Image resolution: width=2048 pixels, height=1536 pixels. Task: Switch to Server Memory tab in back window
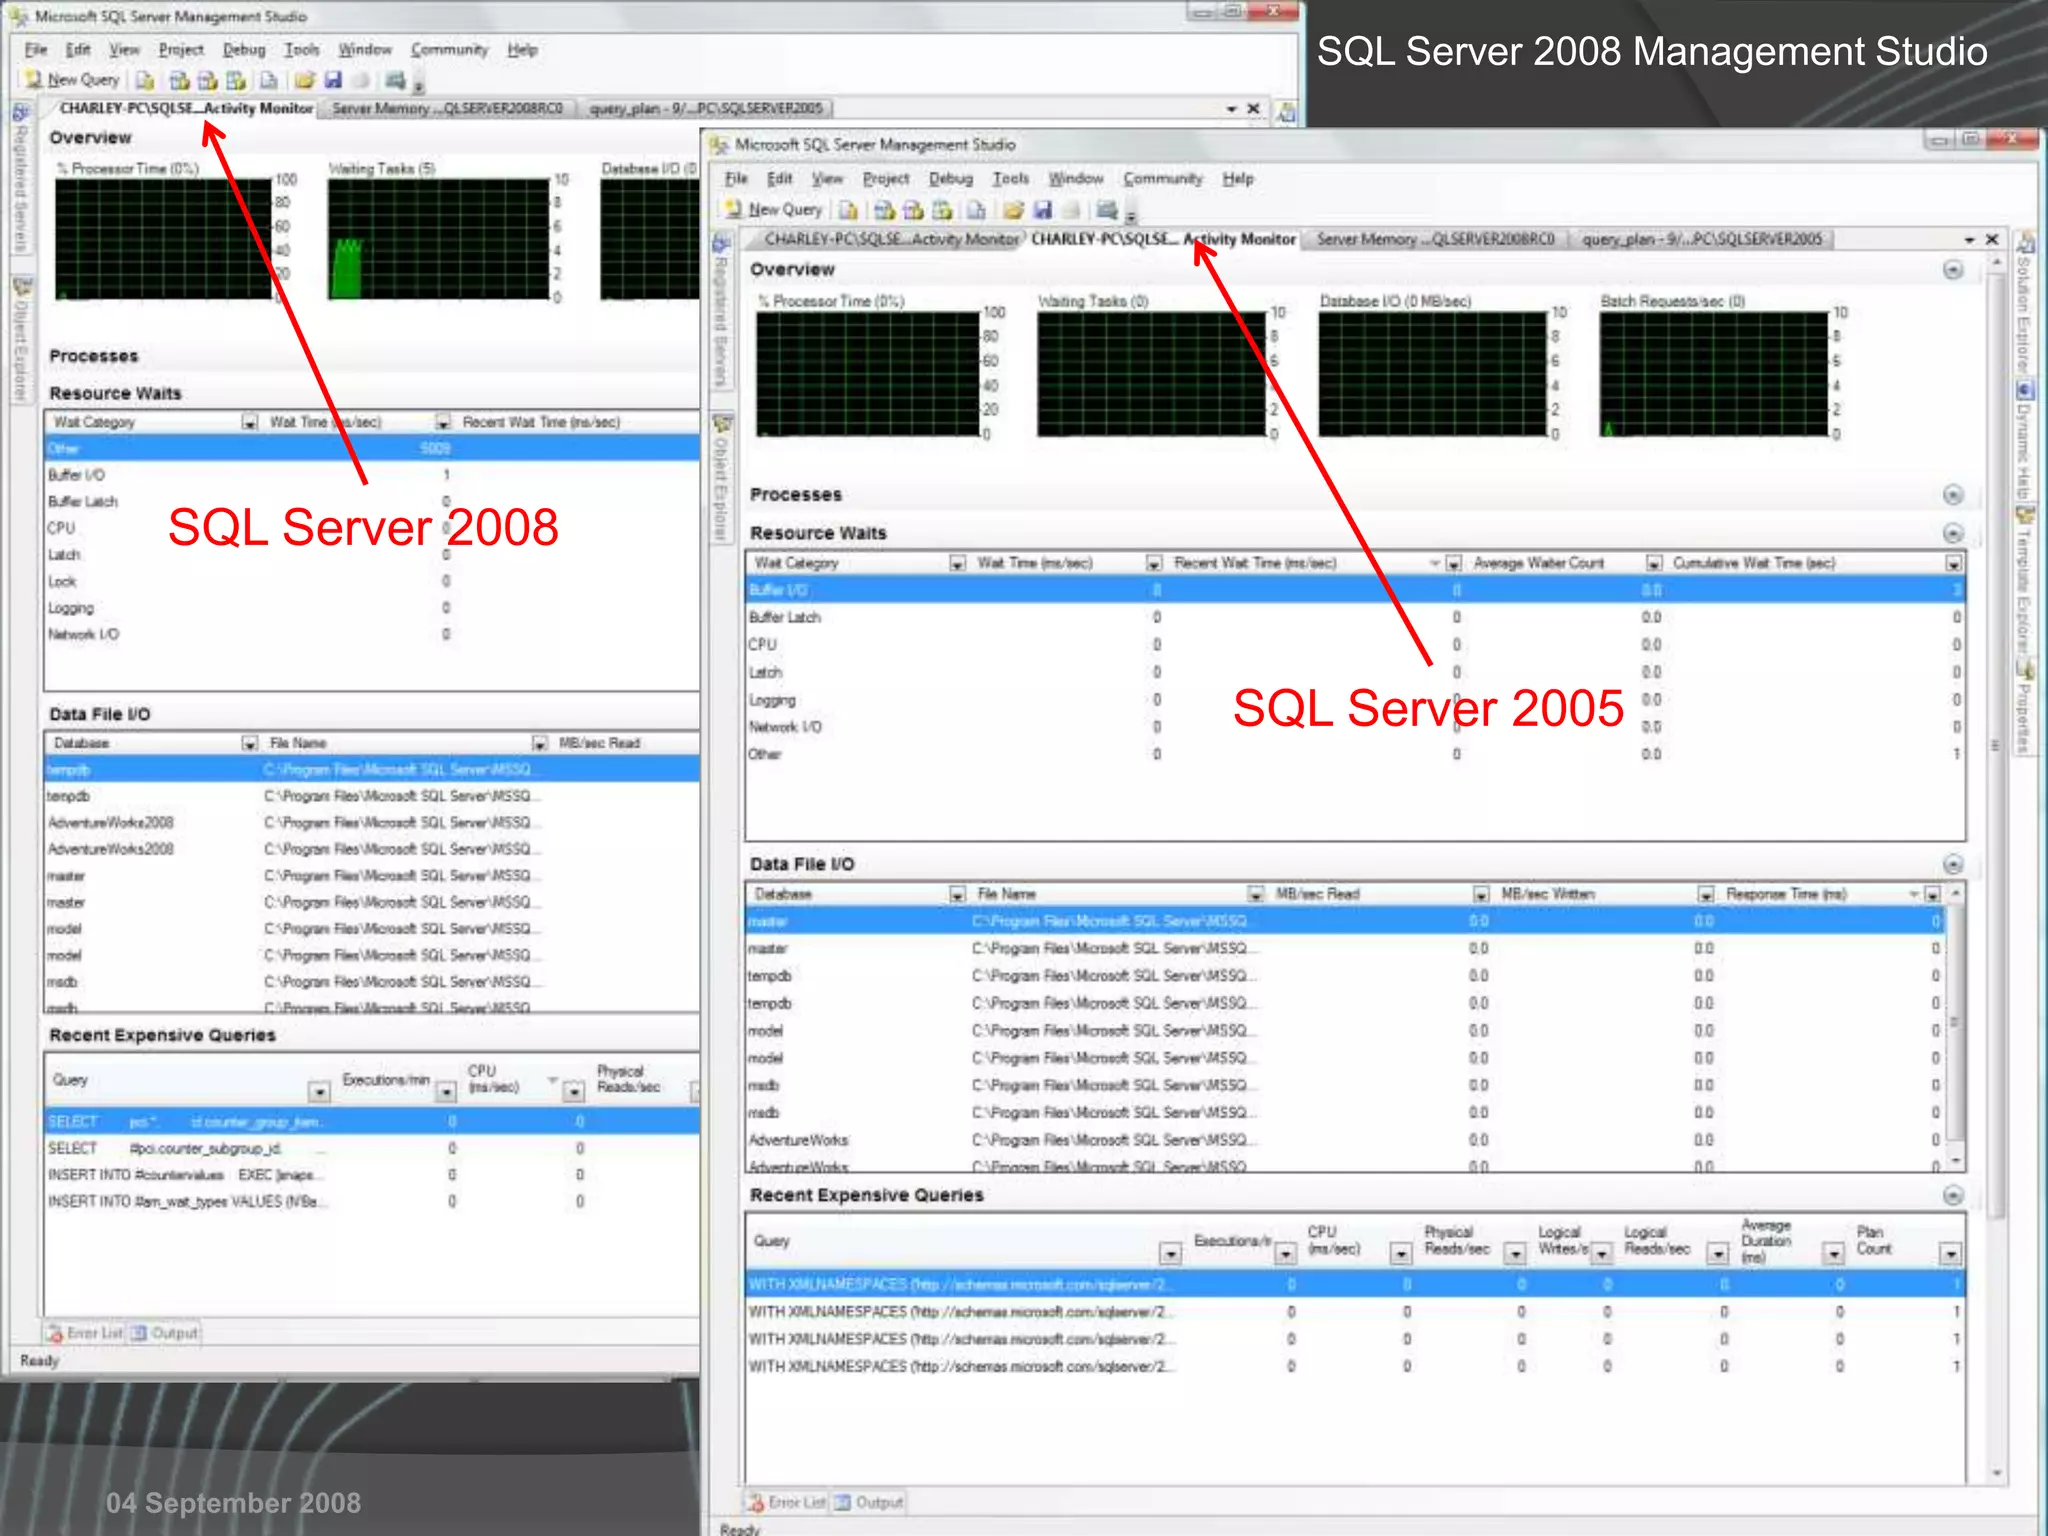point(447,108)
